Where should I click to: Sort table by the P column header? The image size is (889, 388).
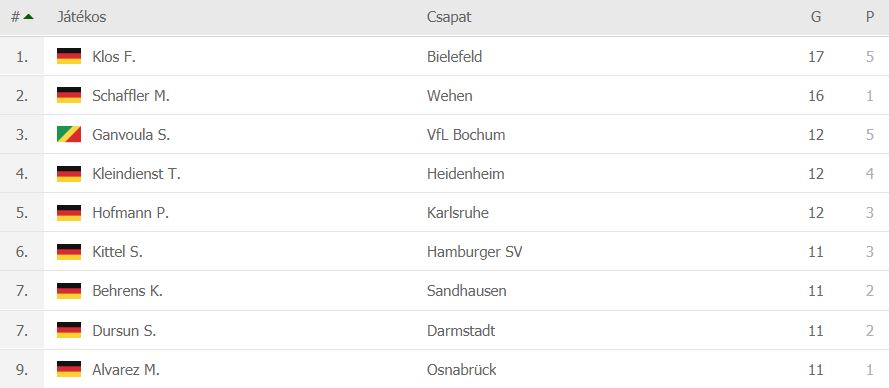click(870, 17)
